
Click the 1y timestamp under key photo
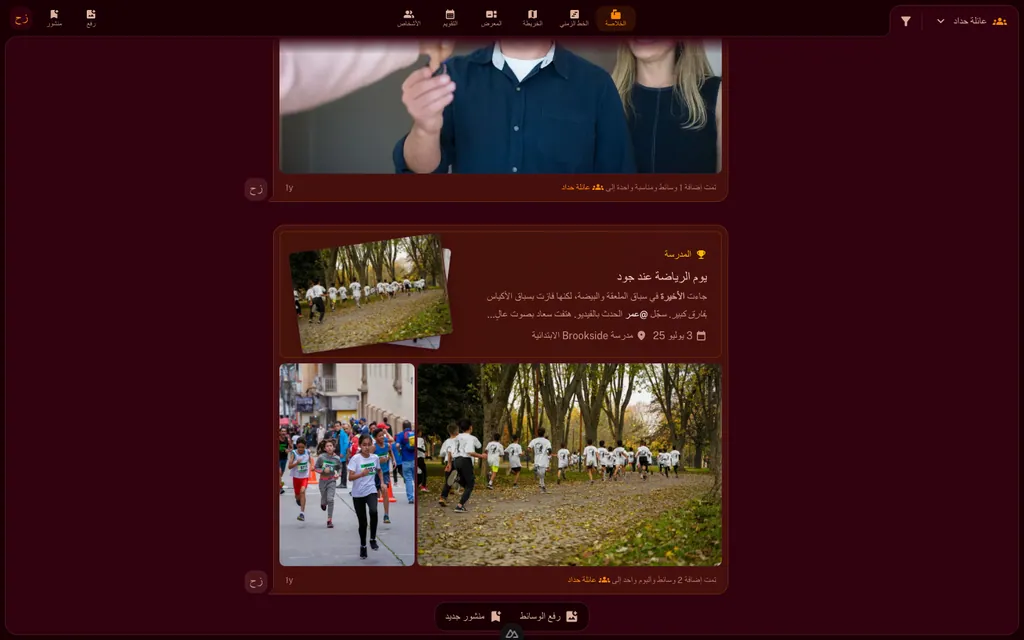click(289, 188)
